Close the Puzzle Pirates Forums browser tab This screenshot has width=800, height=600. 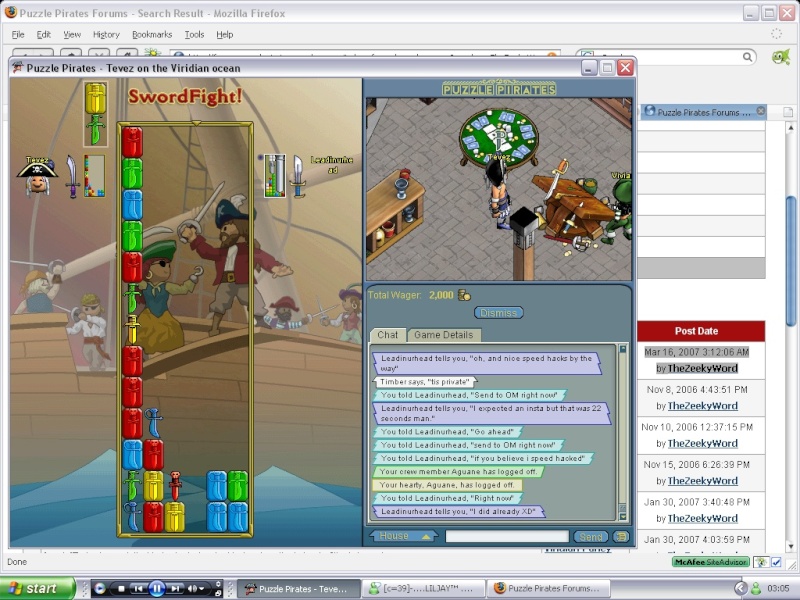click(x=760, y=111)
